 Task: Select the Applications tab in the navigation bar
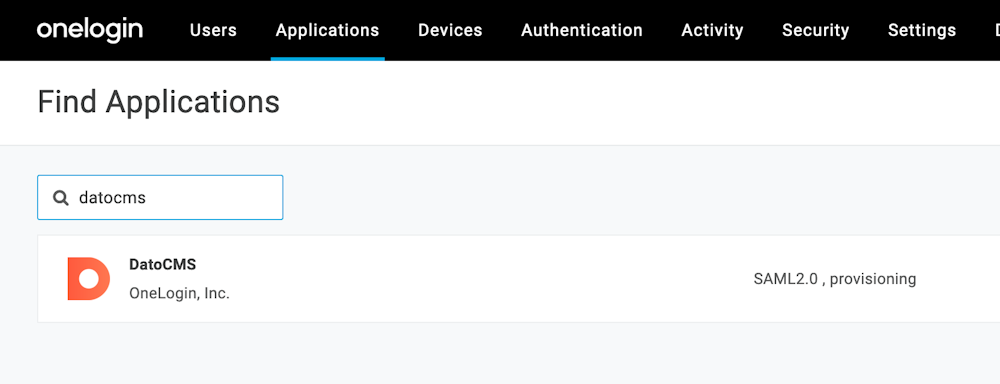(x=327, y=30)
